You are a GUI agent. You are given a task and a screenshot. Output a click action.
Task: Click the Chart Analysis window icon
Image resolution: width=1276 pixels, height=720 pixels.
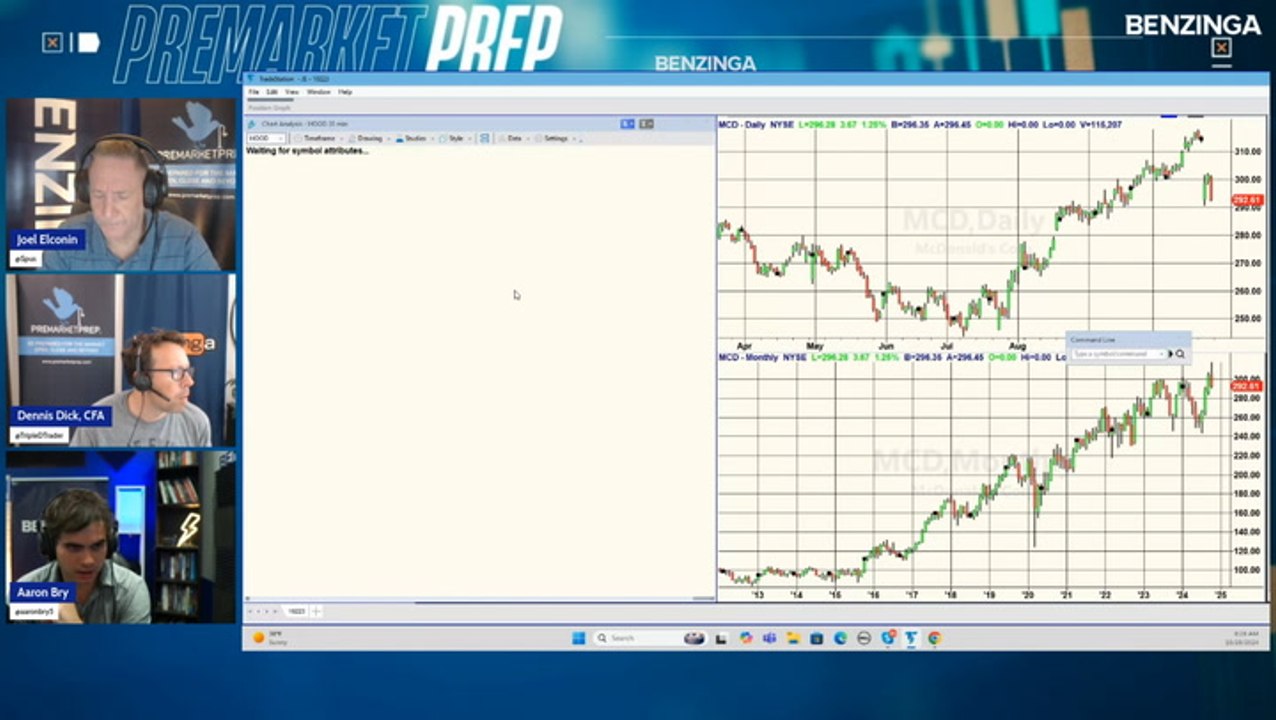pos(252,124)
